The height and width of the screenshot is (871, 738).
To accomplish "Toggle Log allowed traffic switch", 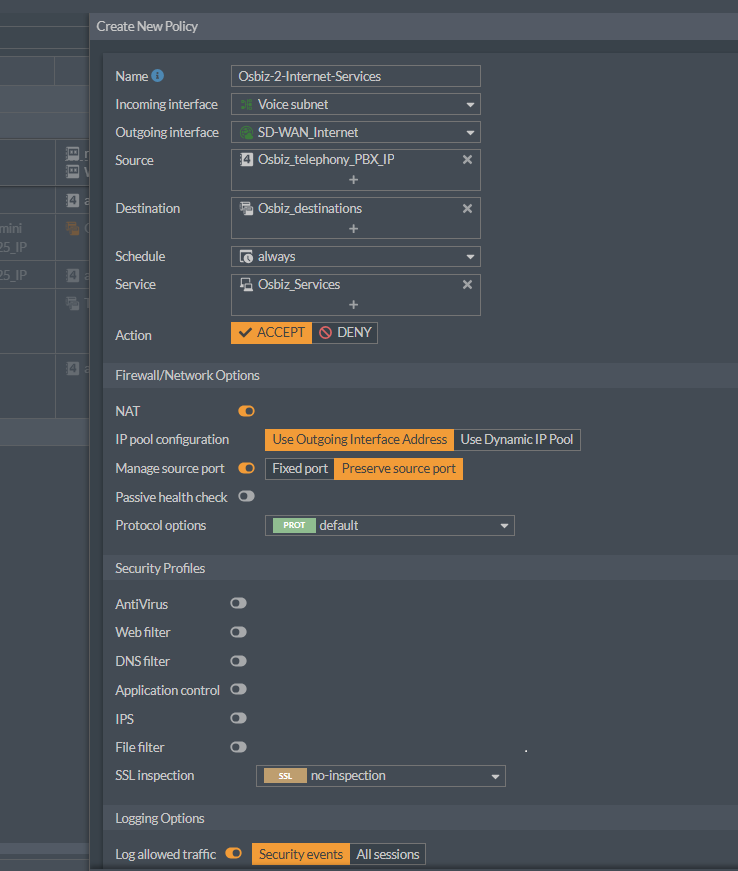I will coord(234,853).
